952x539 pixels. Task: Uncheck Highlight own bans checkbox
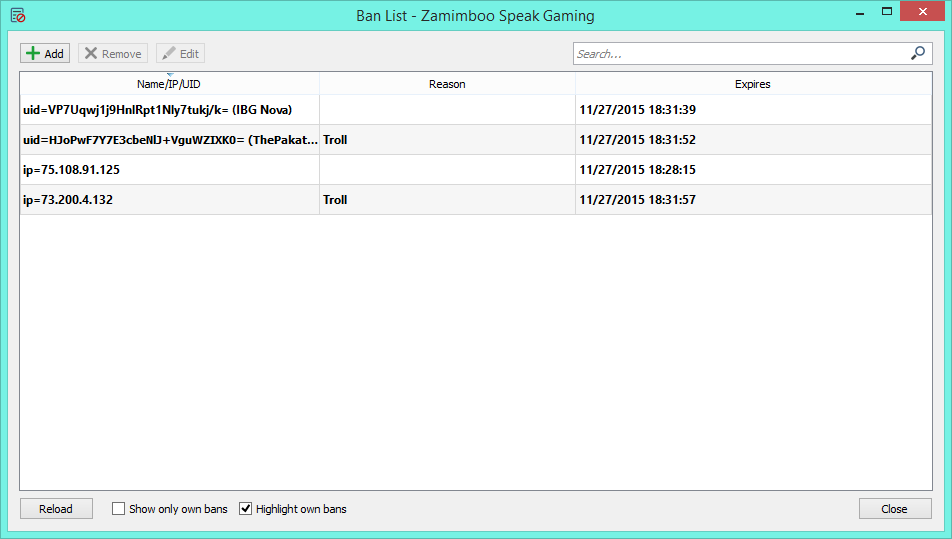[245, 509]
